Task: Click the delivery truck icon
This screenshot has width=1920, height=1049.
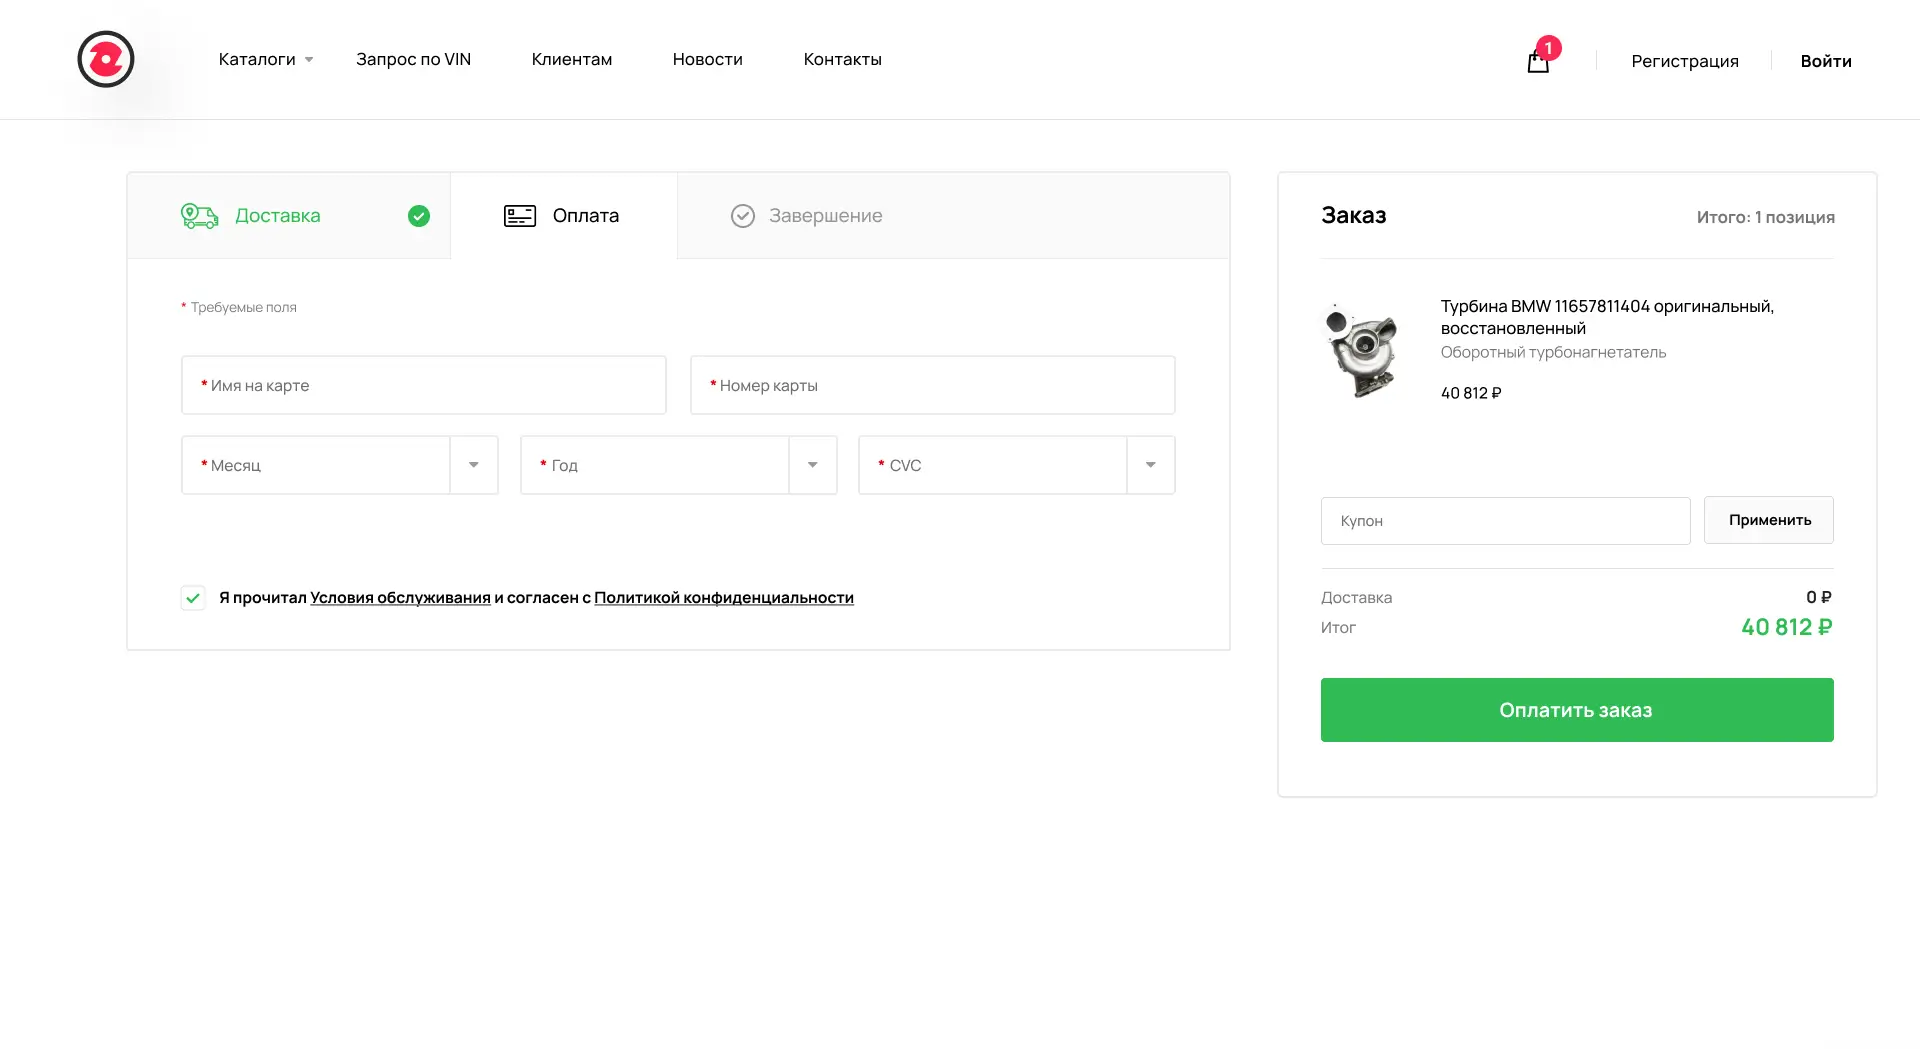Action: coord(199,216)
